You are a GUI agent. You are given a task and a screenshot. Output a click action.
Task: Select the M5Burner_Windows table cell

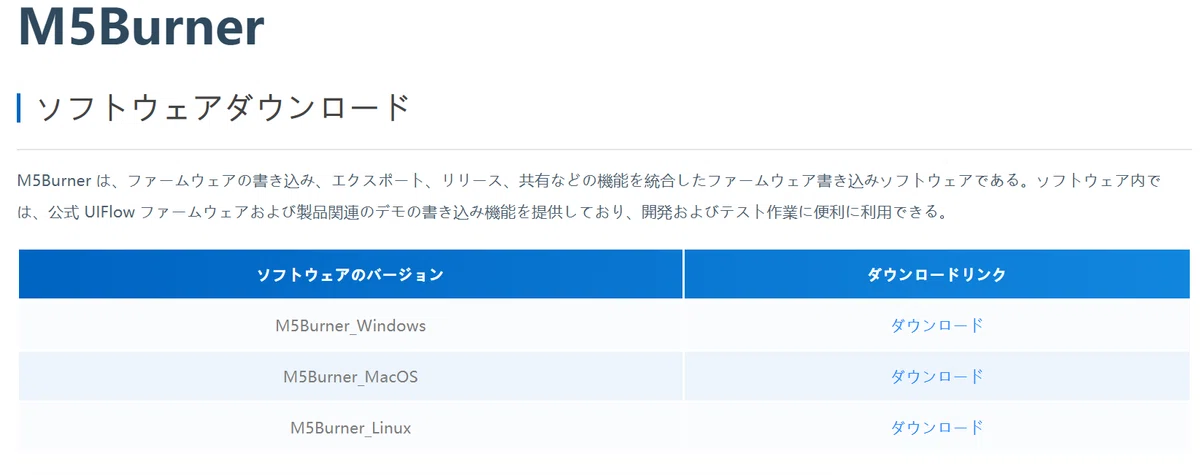[x=351, y=325]
